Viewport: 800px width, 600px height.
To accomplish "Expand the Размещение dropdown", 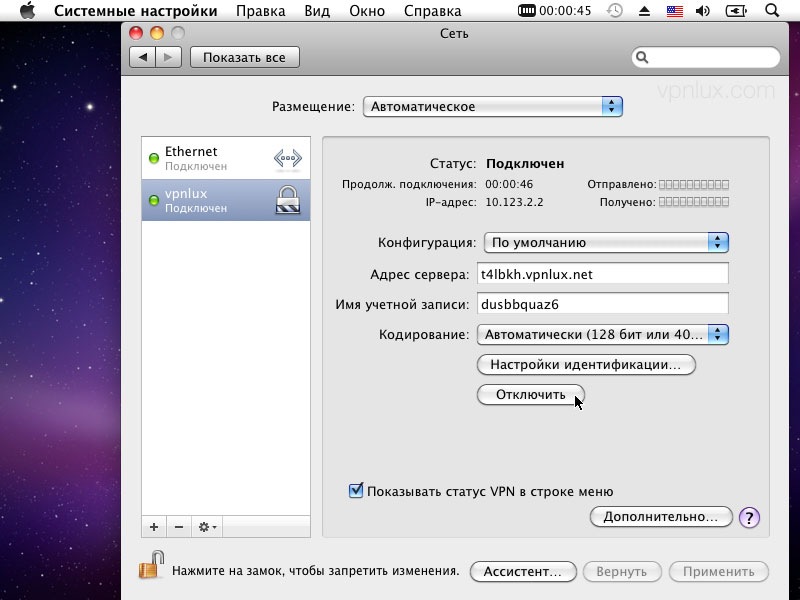I will tap(493, 107).
